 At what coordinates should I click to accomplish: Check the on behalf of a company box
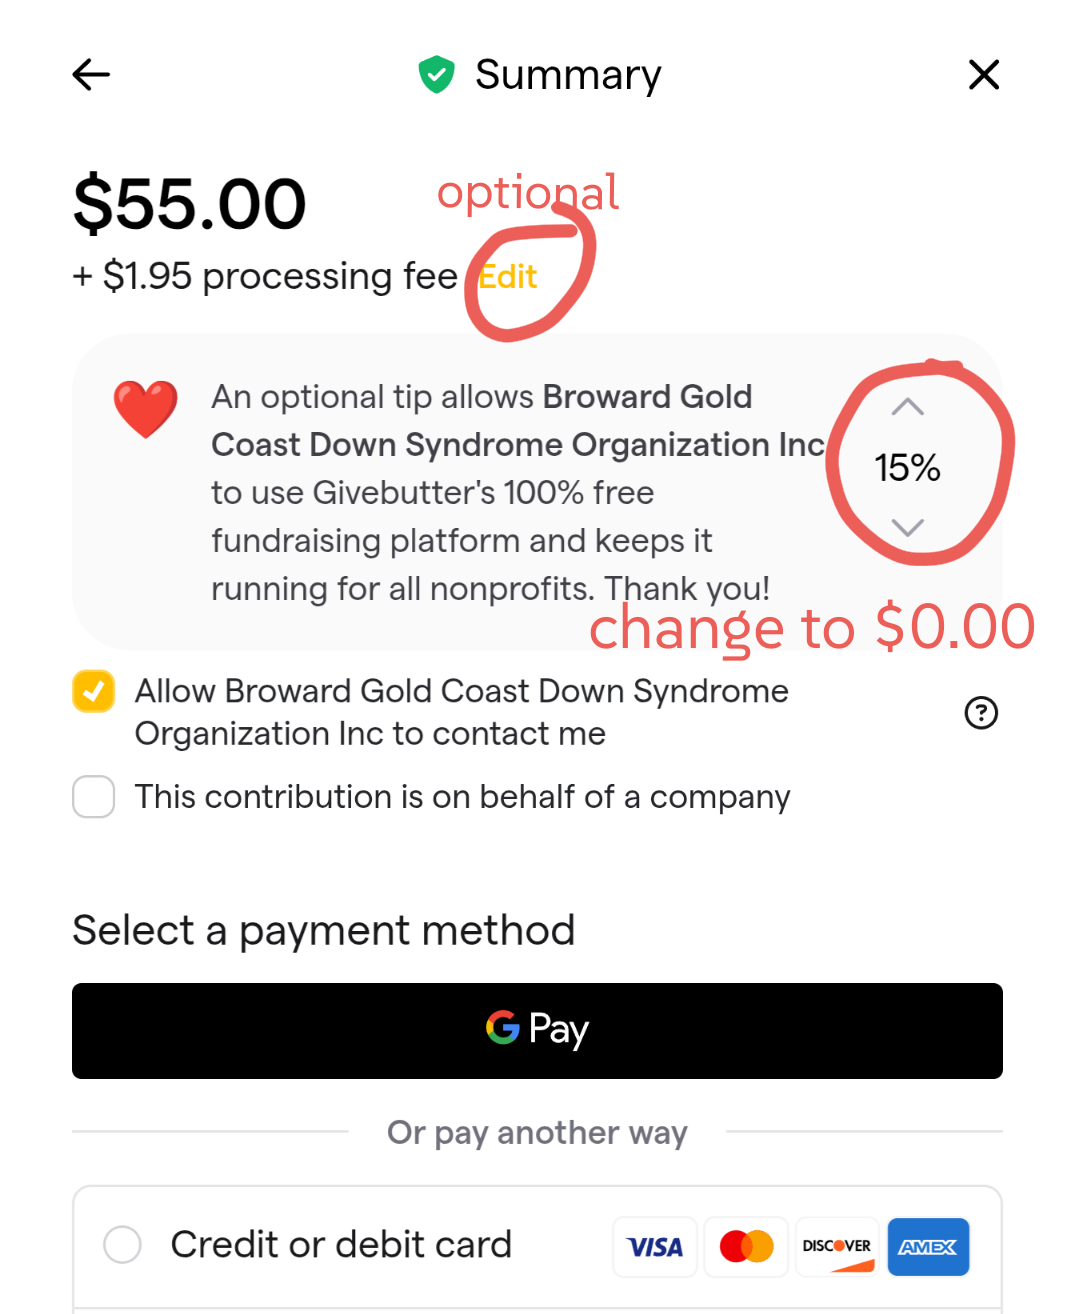(x=94, y=797)
